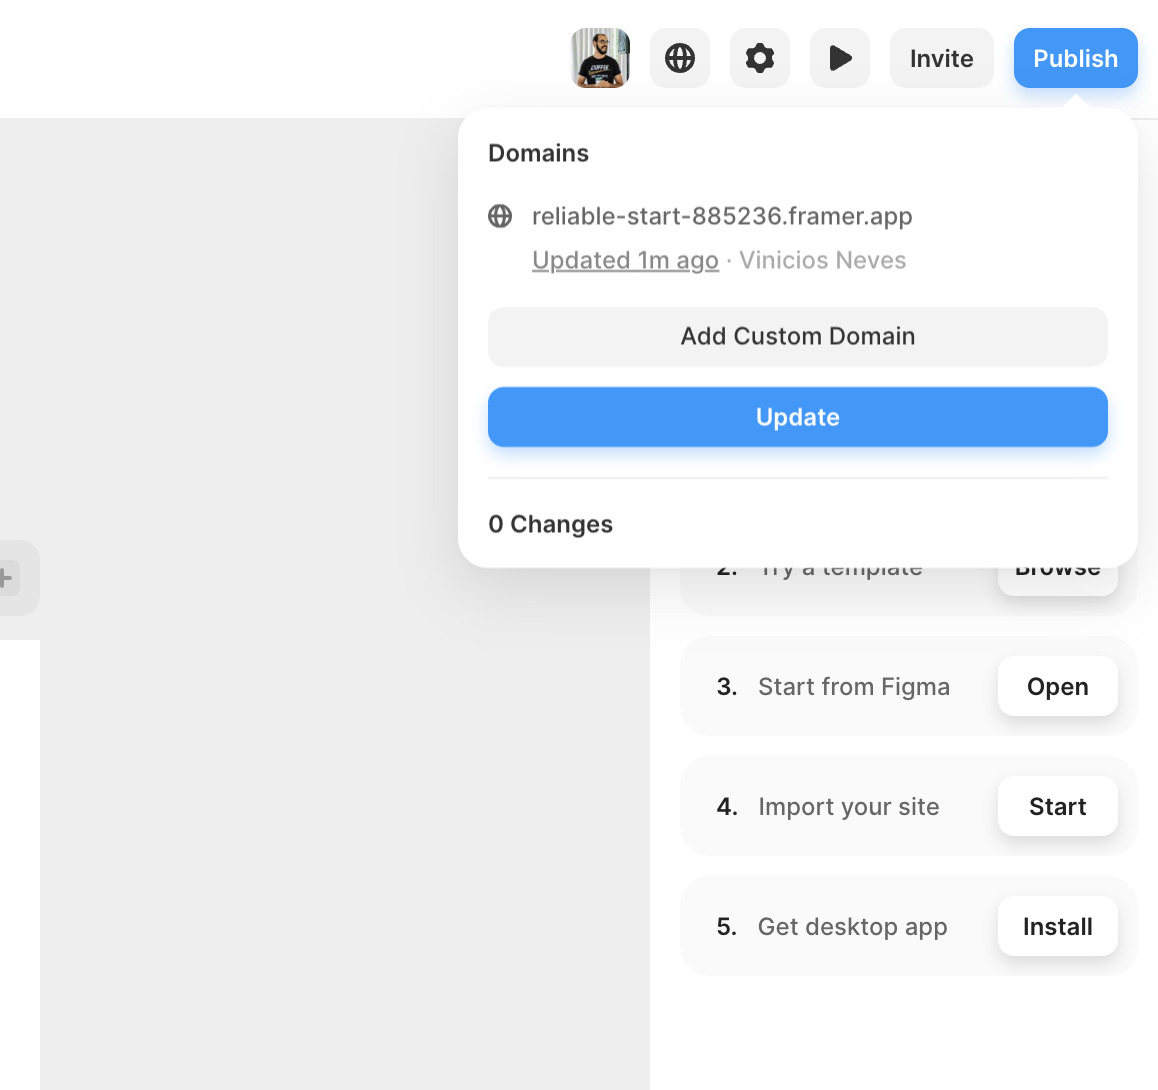Click the Invite button
1158x1090 pixels.
(942, 58)
